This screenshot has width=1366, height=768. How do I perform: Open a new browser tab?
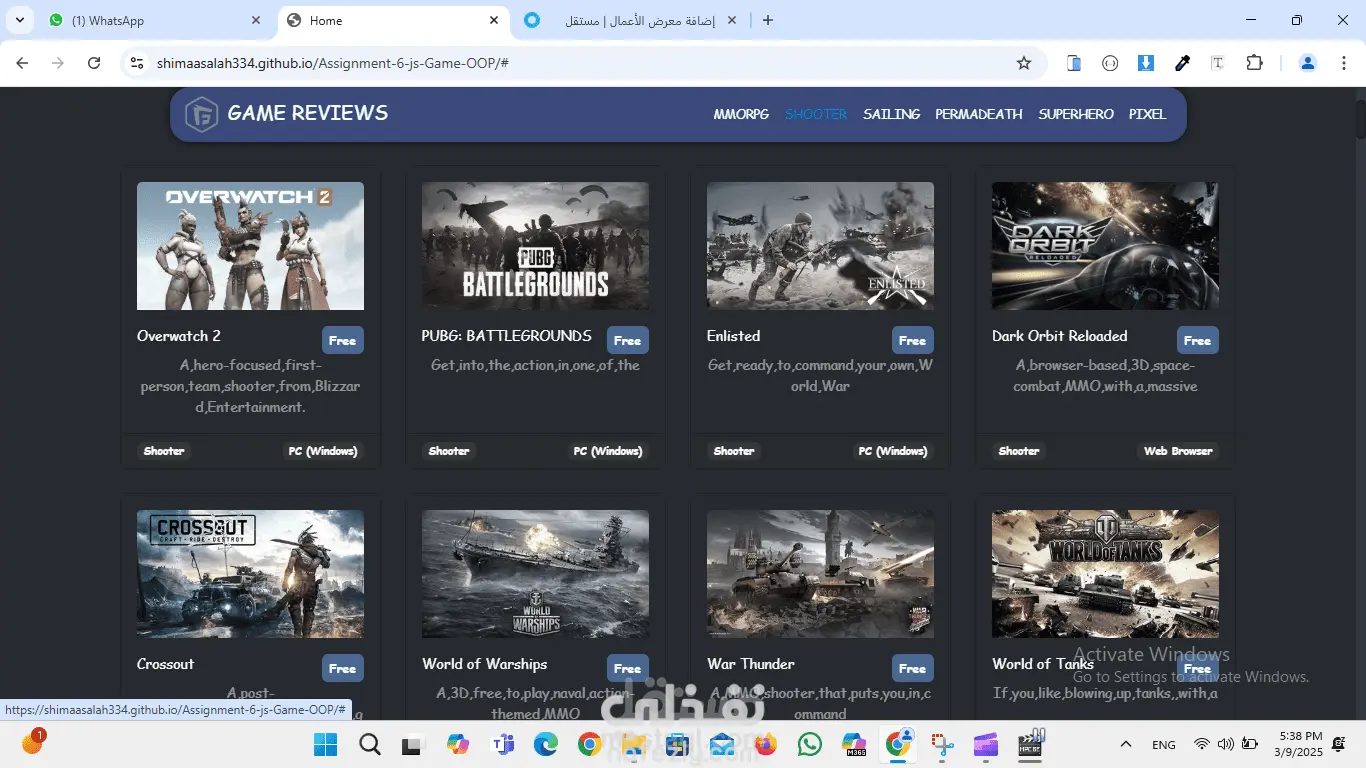coord(768,20)
